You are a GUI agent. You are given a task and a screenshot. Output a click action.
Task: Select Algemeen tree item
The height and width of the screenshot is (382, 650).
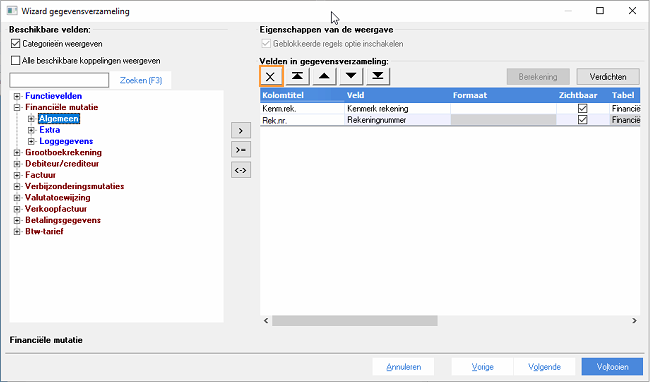59,119
